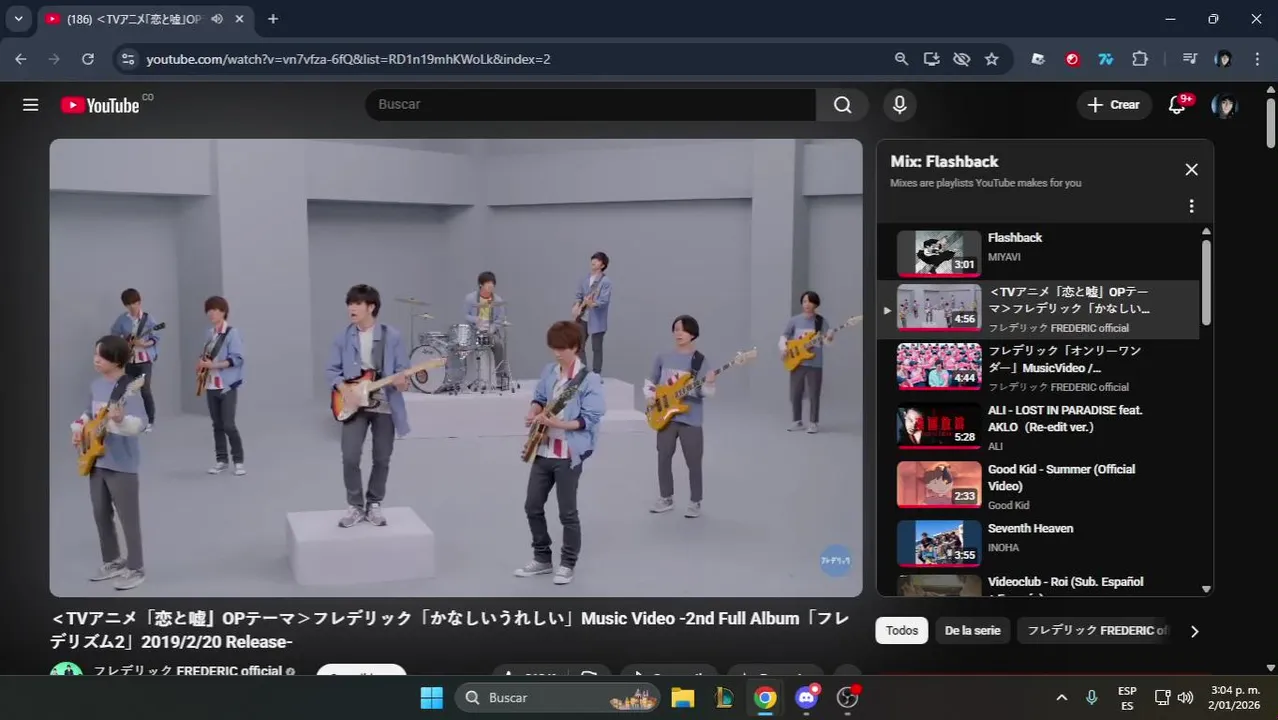Open YouTube account avatar menu
Image resolution: width=1278 pixels, height=720 pixels.
(x=1224, y=105)
